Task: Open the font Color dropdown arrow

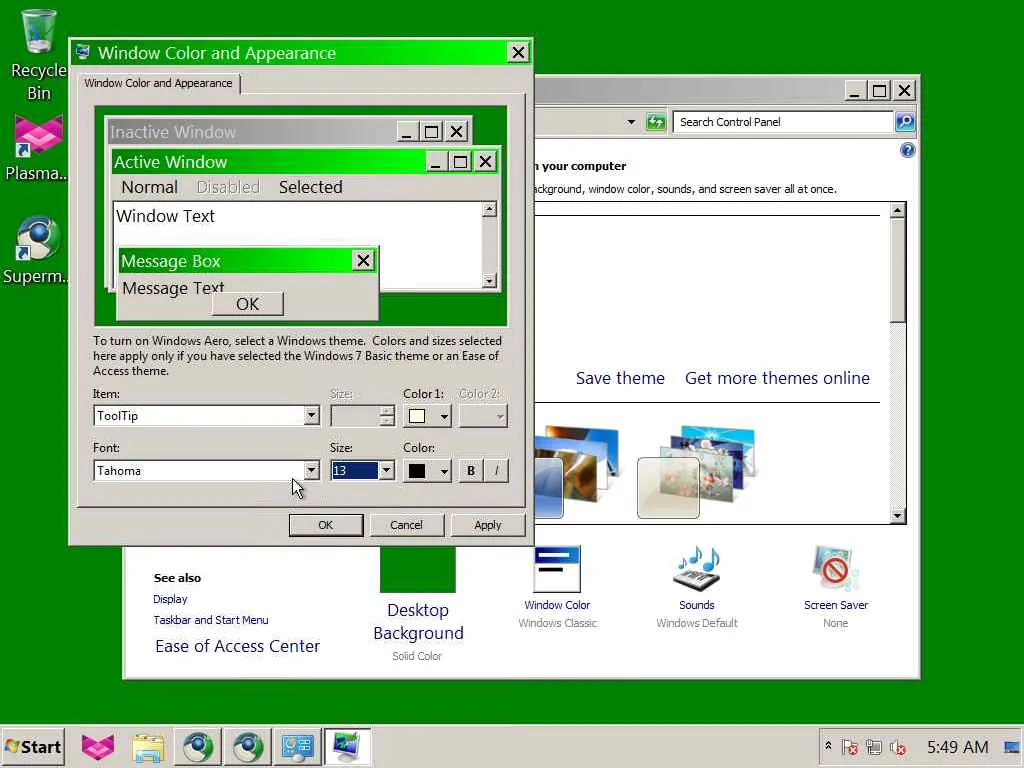Action: [x=443, y=471]
